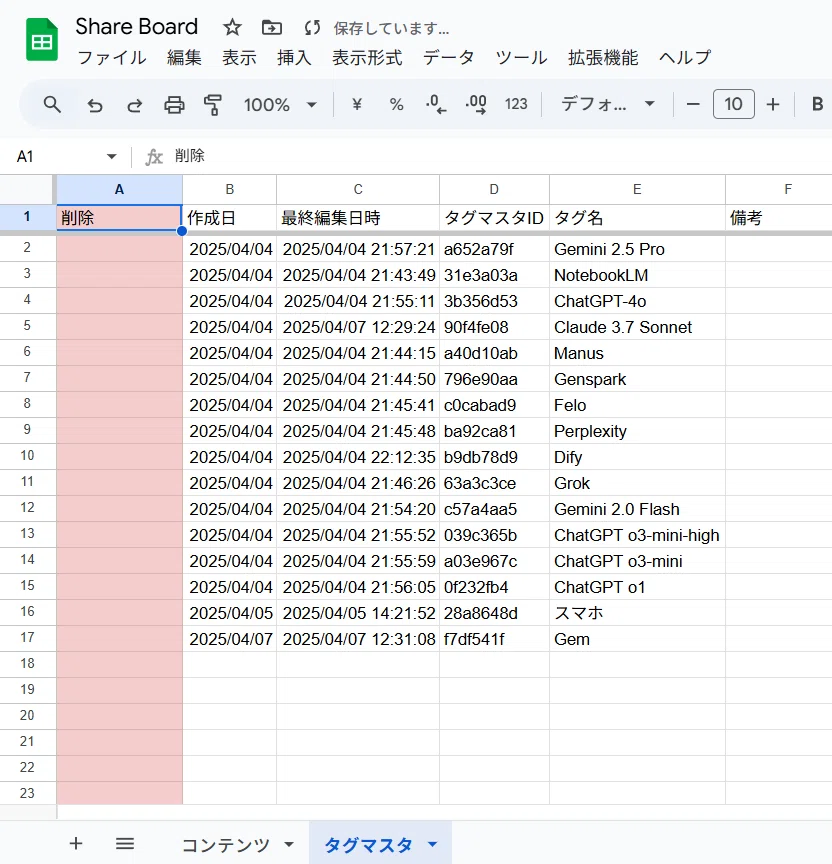This screenshot has height=864, width=832.
Task: Toggle bold formatting
Action: click(818, 104)
